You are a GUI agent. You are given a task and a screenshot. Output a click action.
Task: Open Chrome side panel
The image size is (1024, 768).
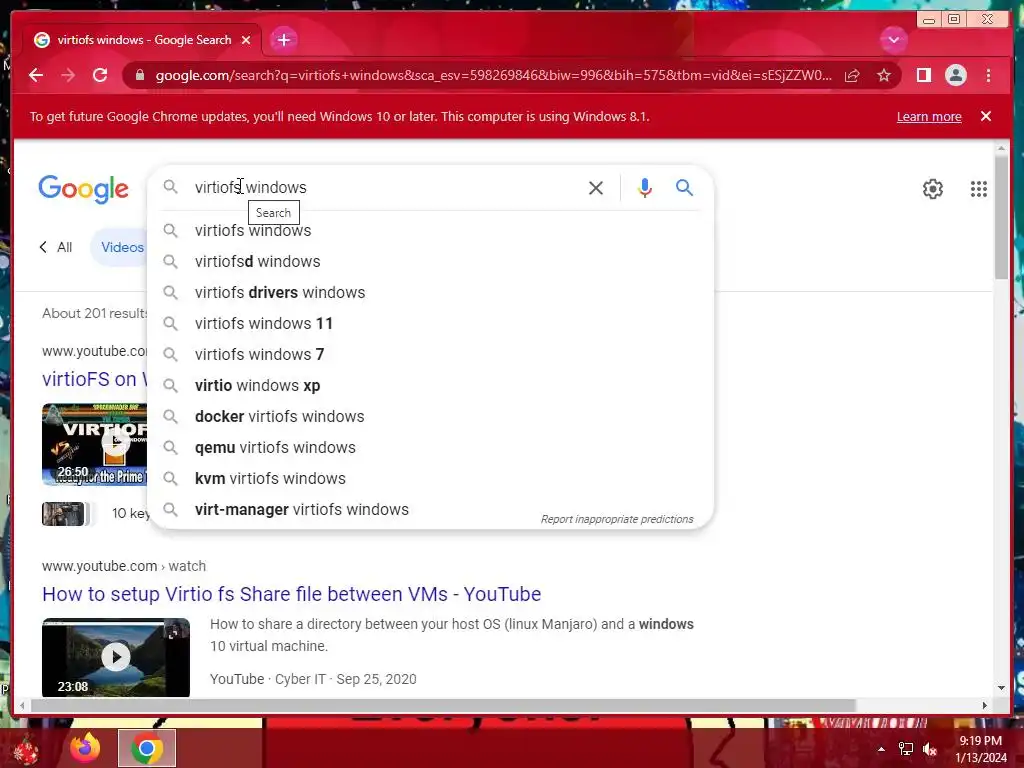[923, 75]
